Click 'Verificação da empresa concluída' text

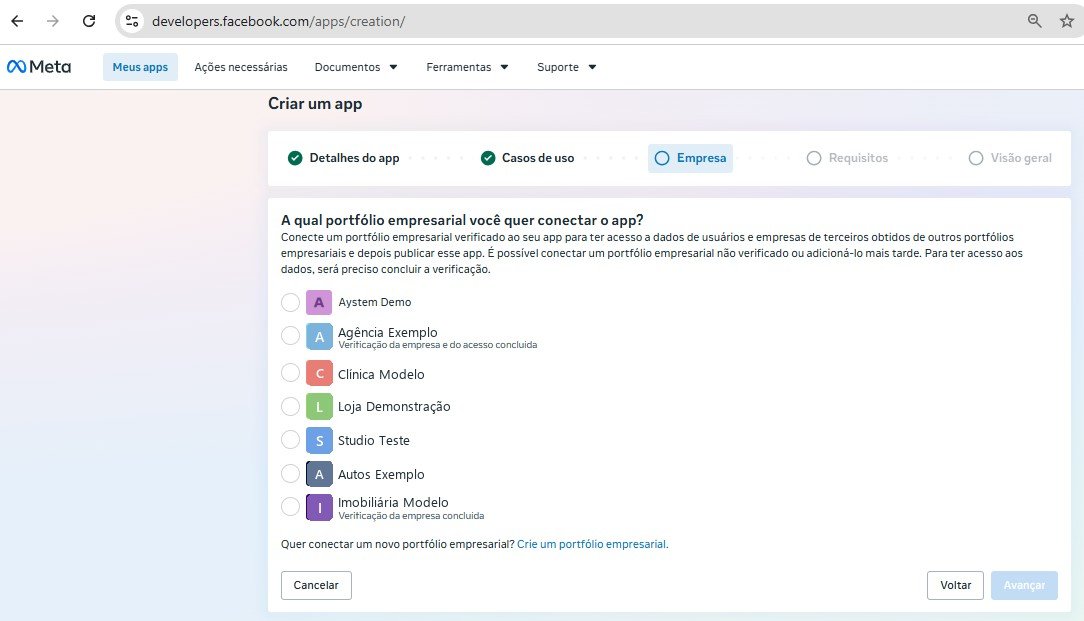click(411, 515)
